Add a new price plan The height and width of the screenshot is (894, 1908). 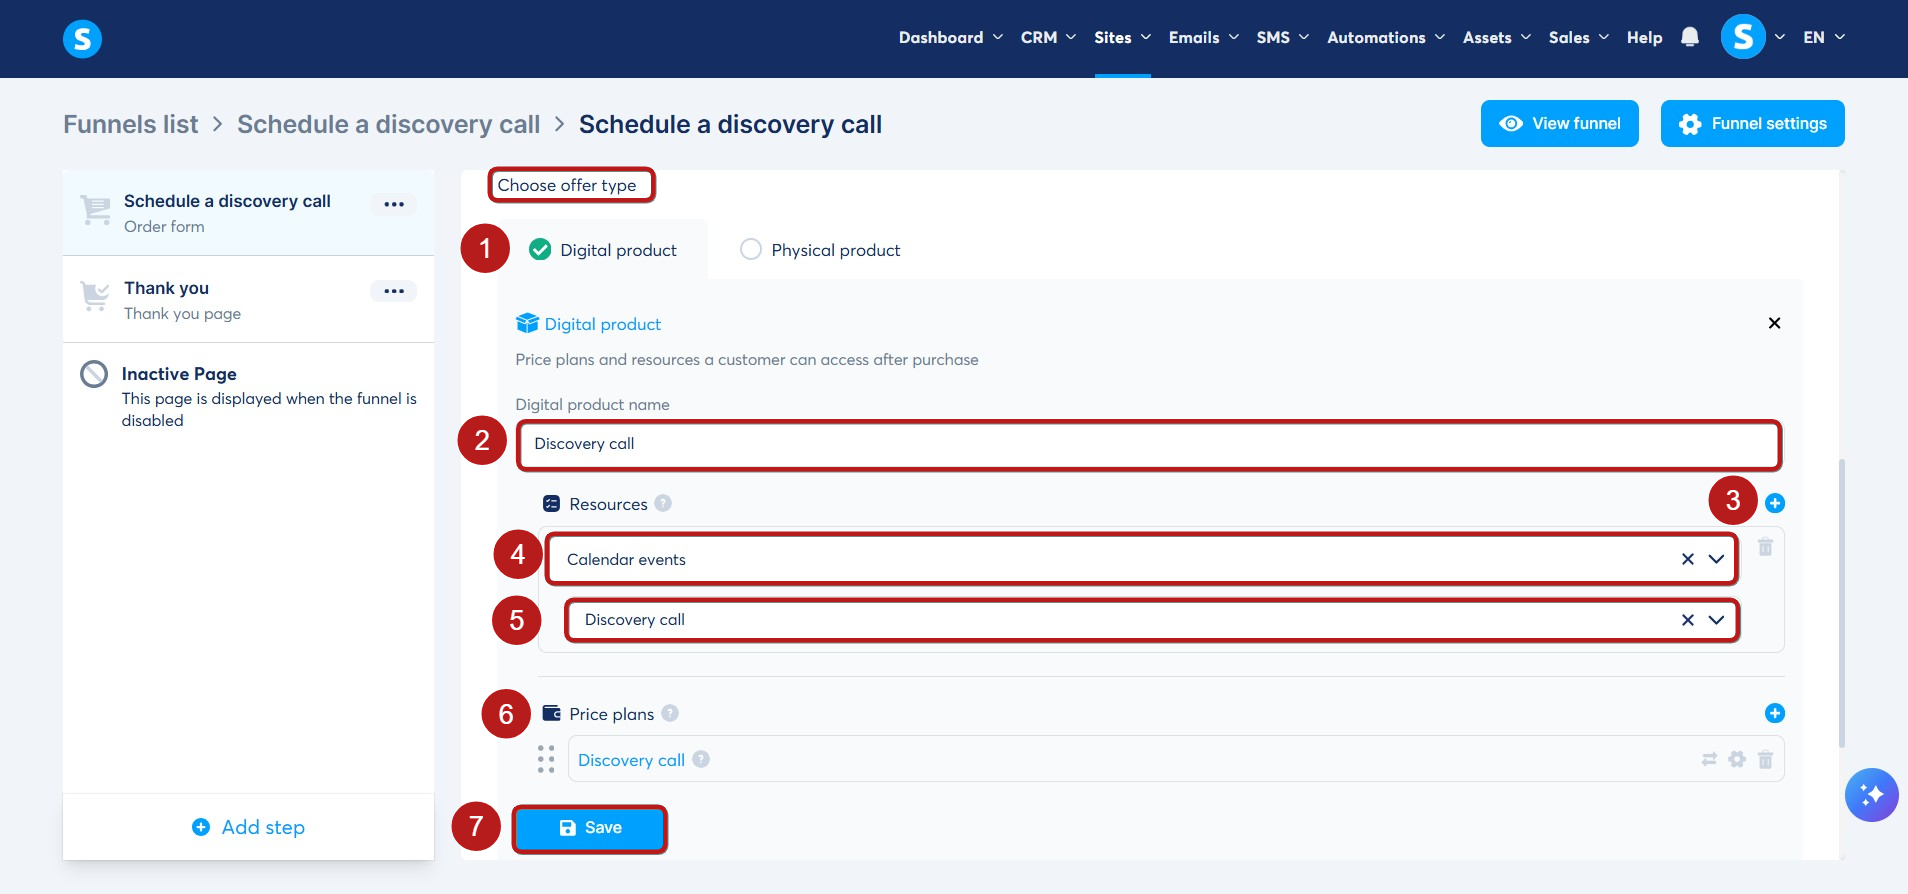1775,713
